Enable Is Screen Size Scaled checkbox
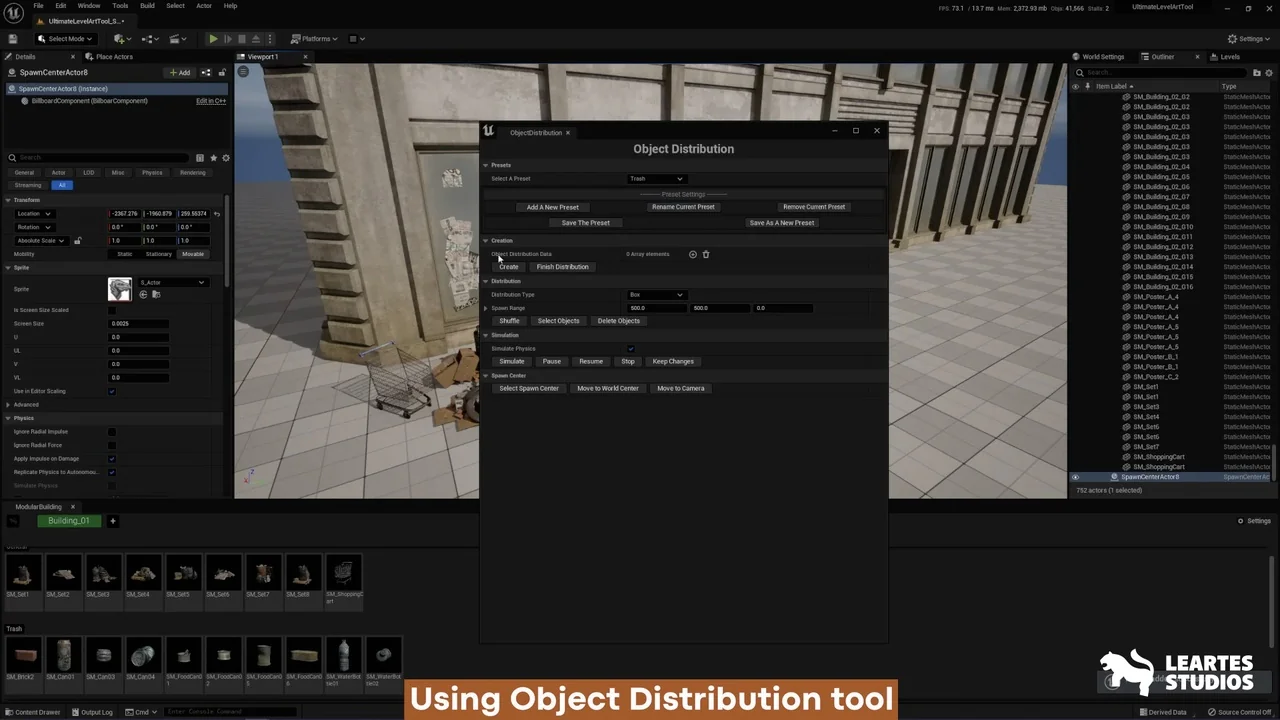This screenshot has width=1280, height=720. click(112, 310)
